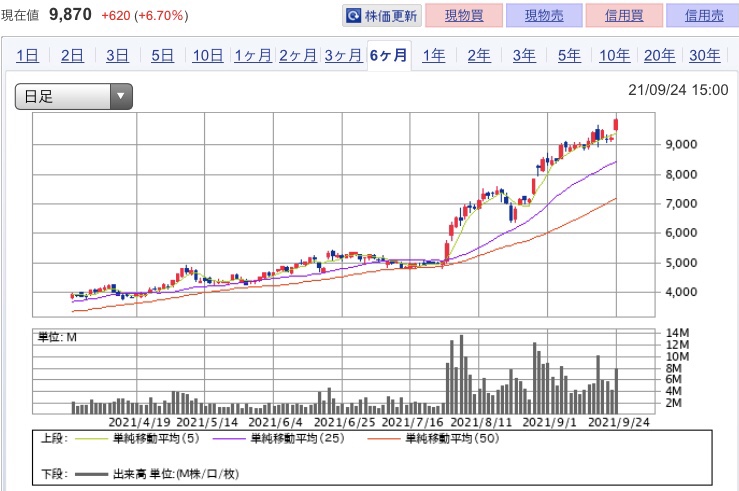Show the 1年 chart period
The image size is (739, 491).
point(434,56)
